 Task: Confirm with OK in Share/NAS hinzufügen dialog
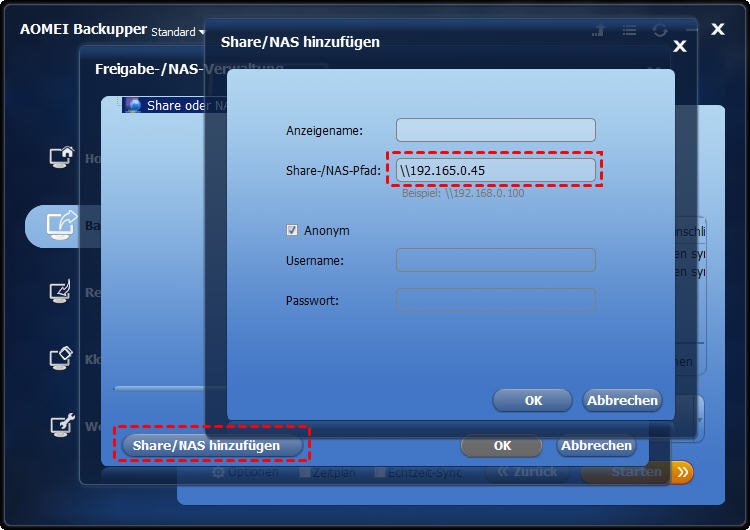pyautogui.click(x=532, y=400)
